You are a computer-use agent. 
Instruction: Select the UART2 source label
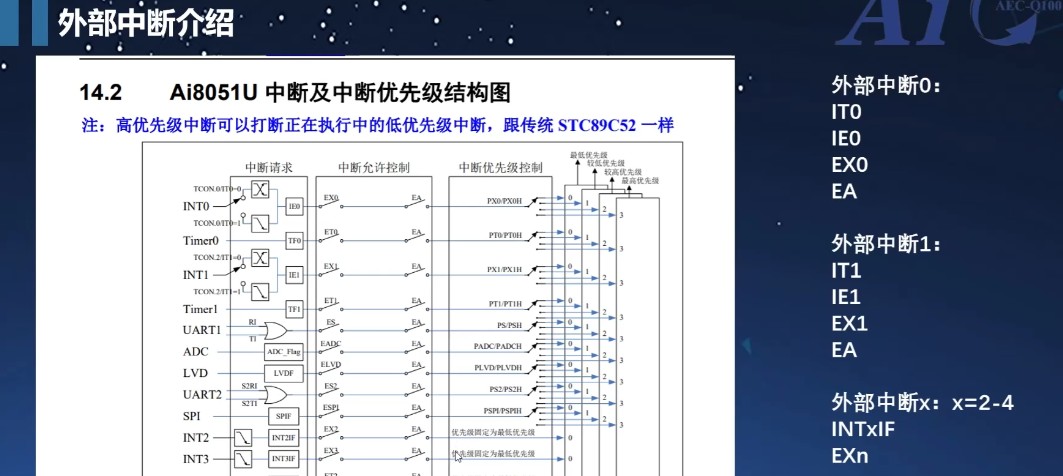tap(202, 395)
